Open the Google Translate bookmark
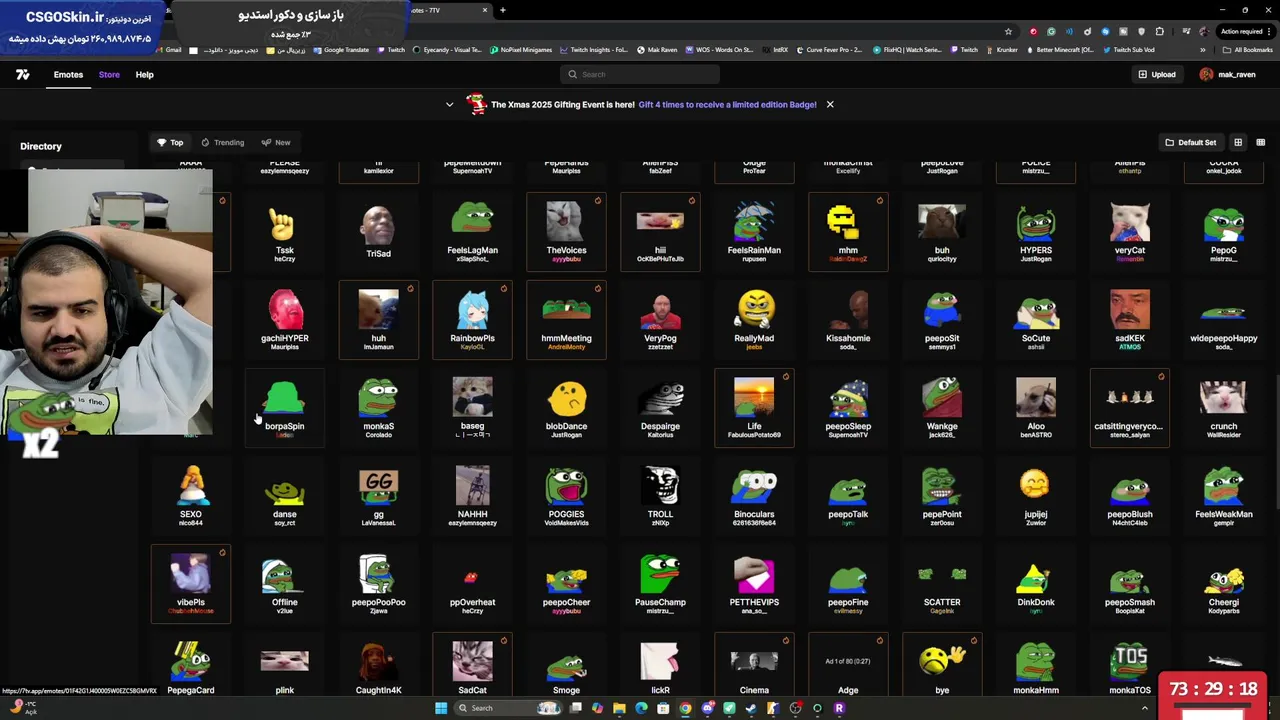The image size is (1280, 720). click(x=341, y=50)
